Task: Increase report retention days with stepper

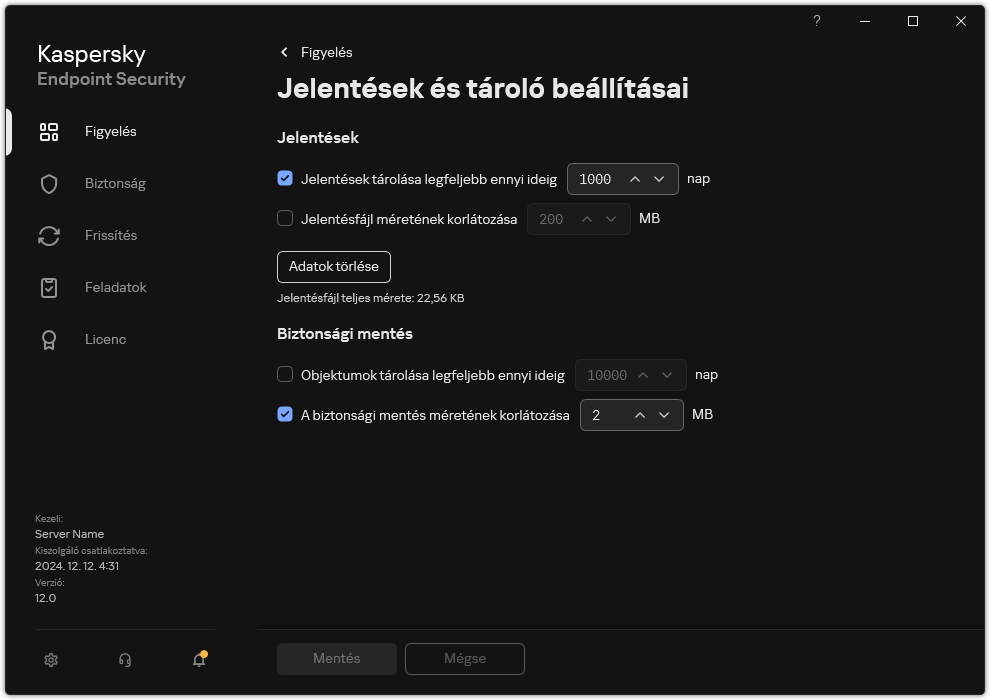Action: [636, 179]
